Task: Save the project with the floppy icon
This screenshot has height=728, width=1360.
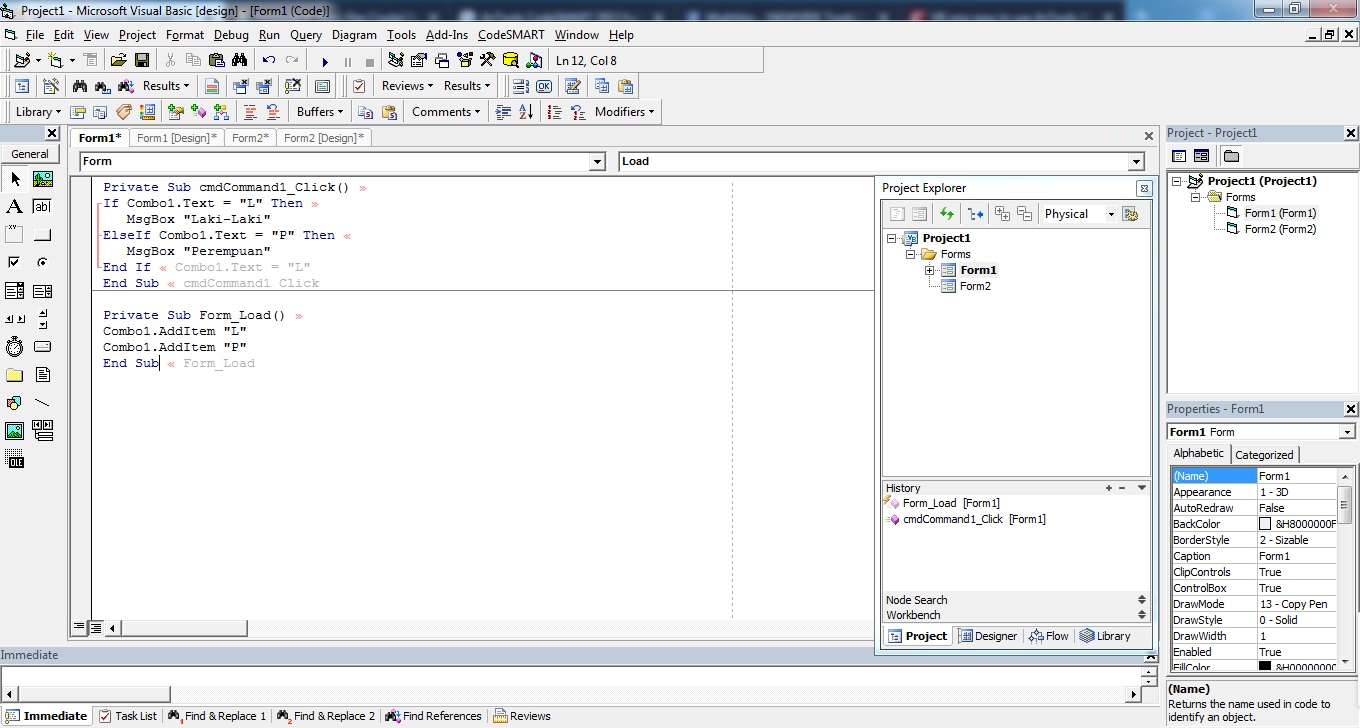Action: [x=142, y=61]
